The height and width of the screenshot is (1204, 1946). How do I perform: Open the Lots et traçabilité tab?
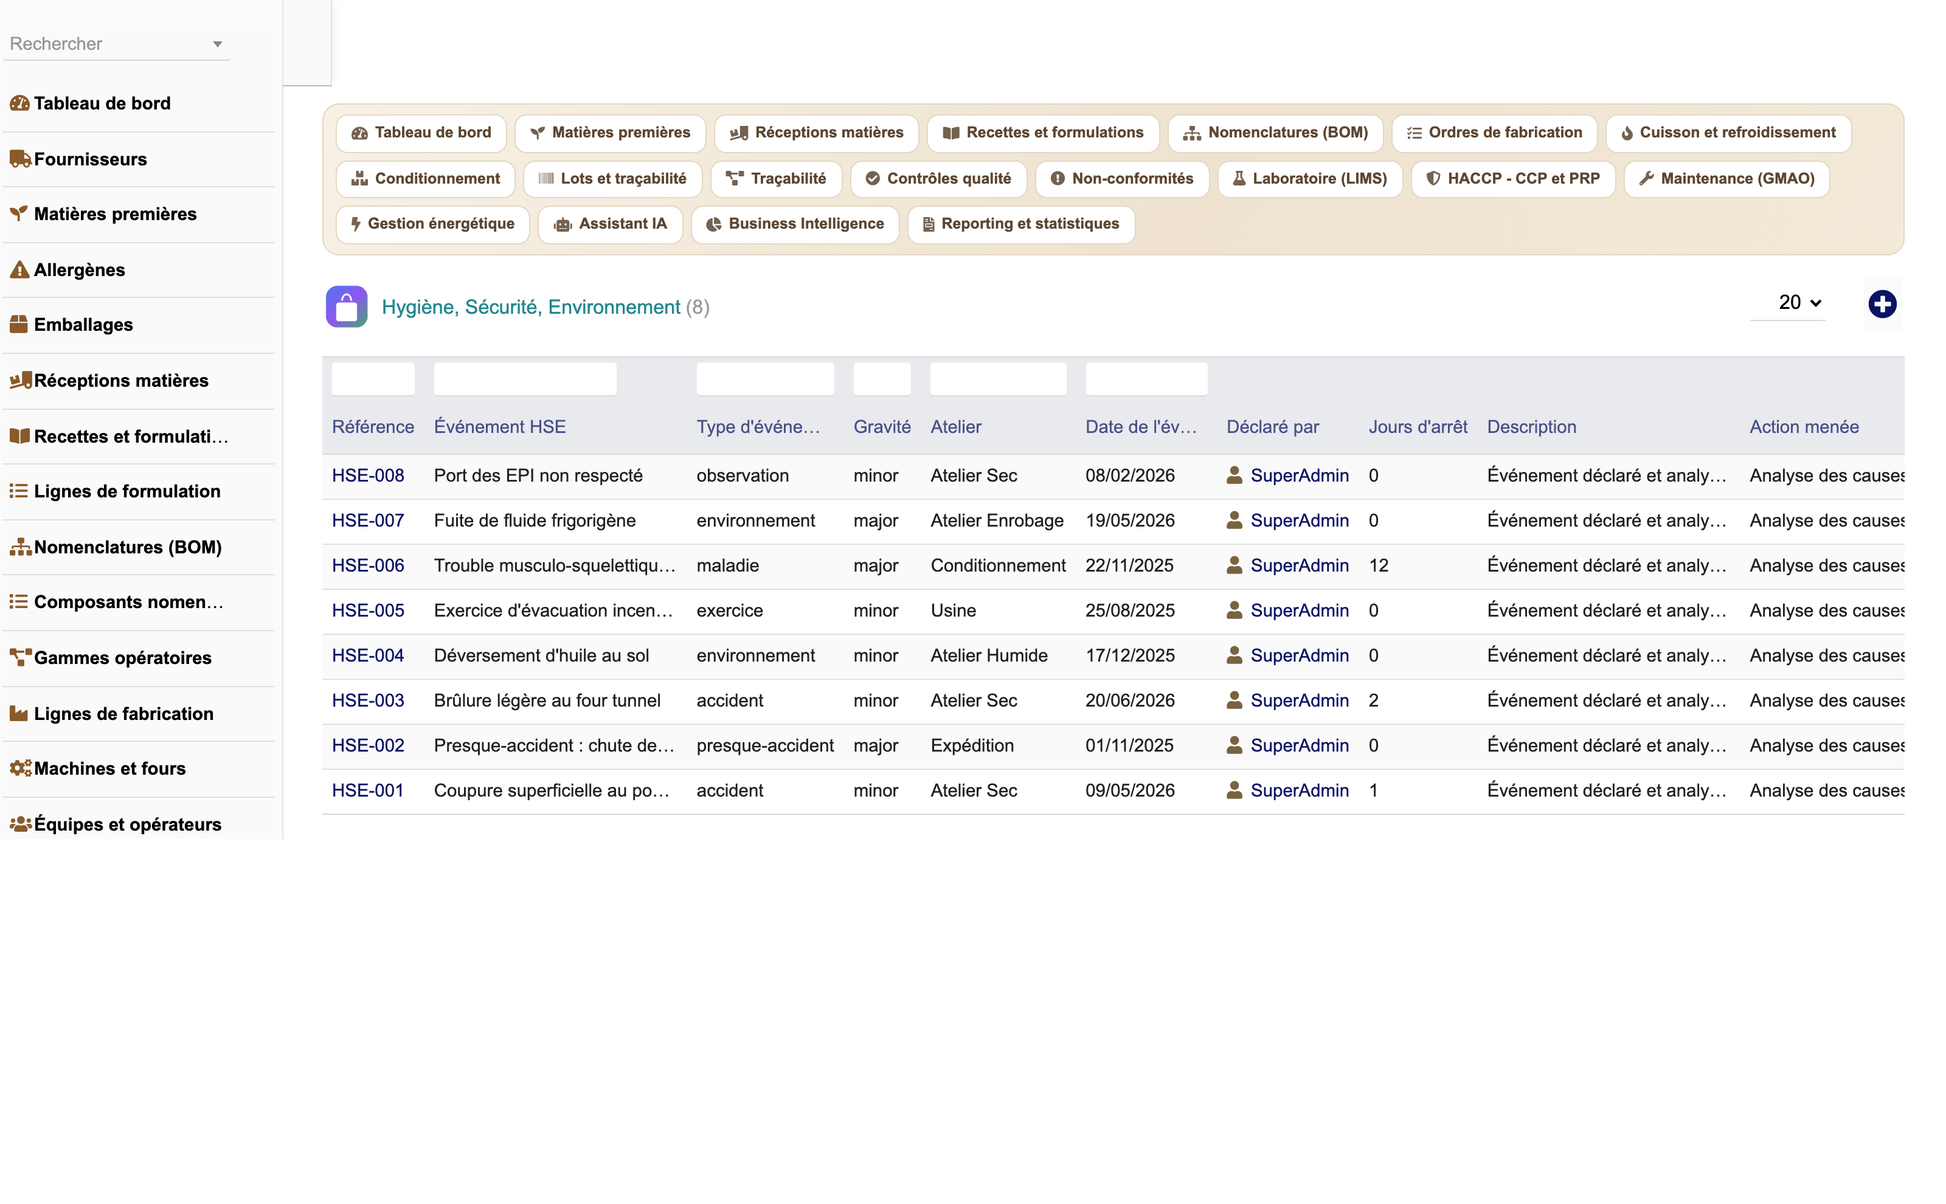613,179
